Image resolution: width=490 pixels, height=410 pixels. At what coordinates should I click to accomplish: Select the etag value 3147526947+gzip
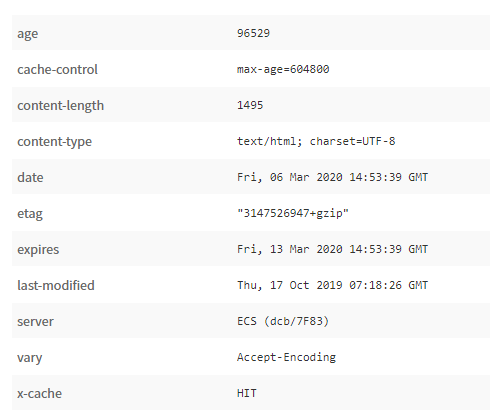click(x=293, y=213)
